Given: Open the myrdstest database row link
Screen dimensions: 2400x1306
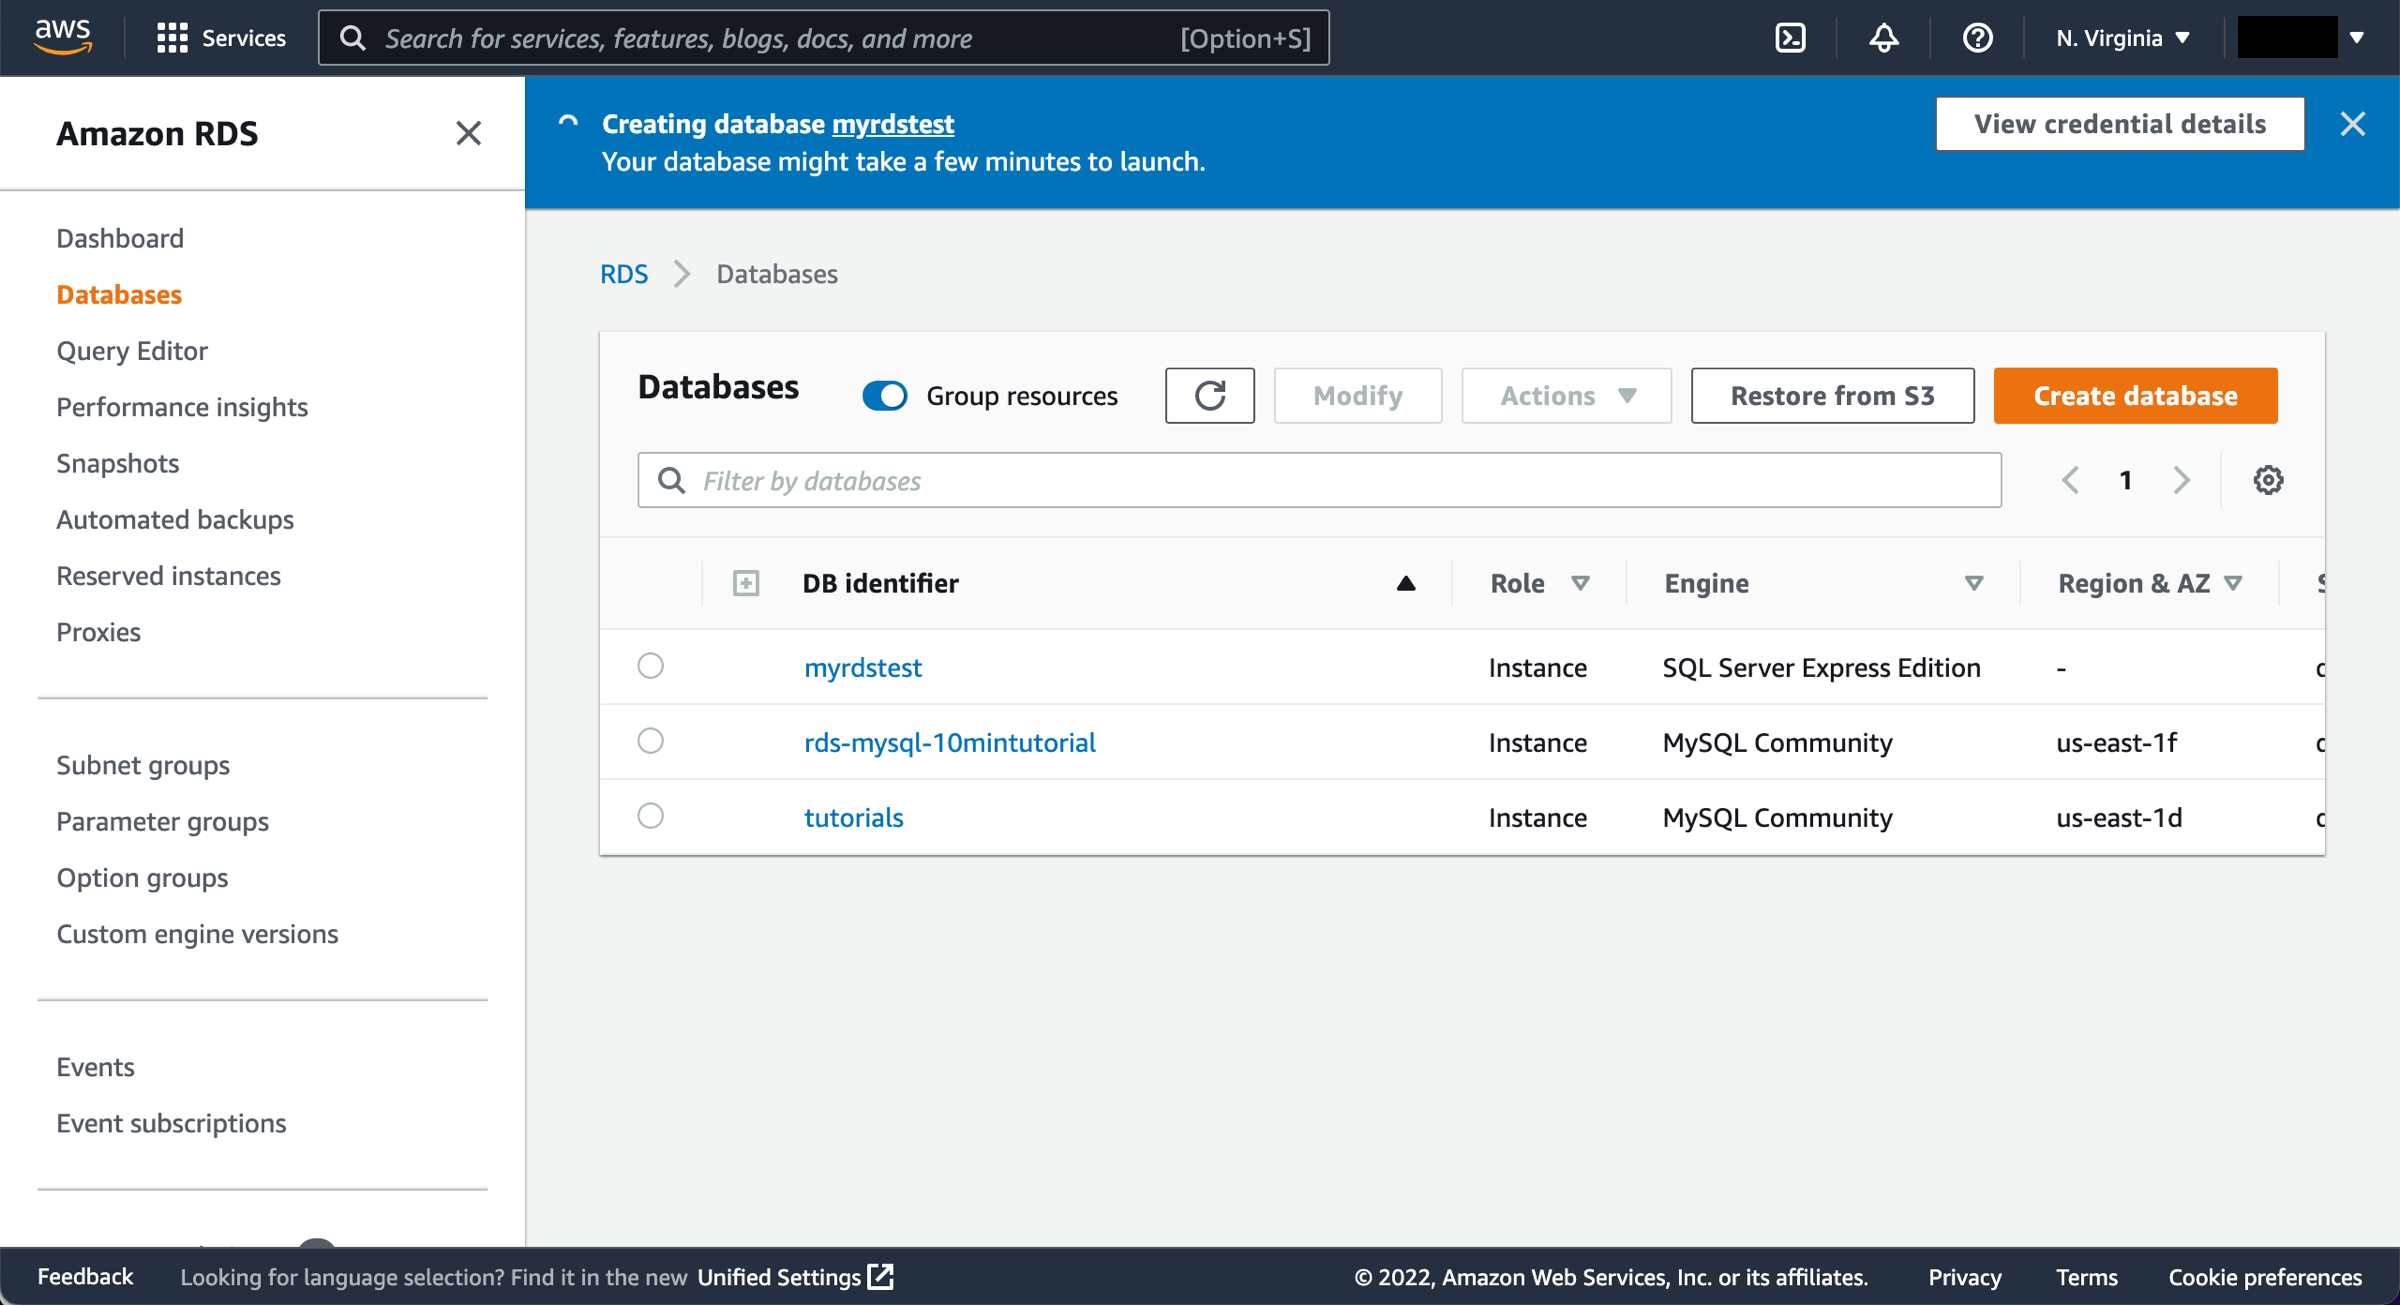Looking at the screenshot, I should click(863, 667).
